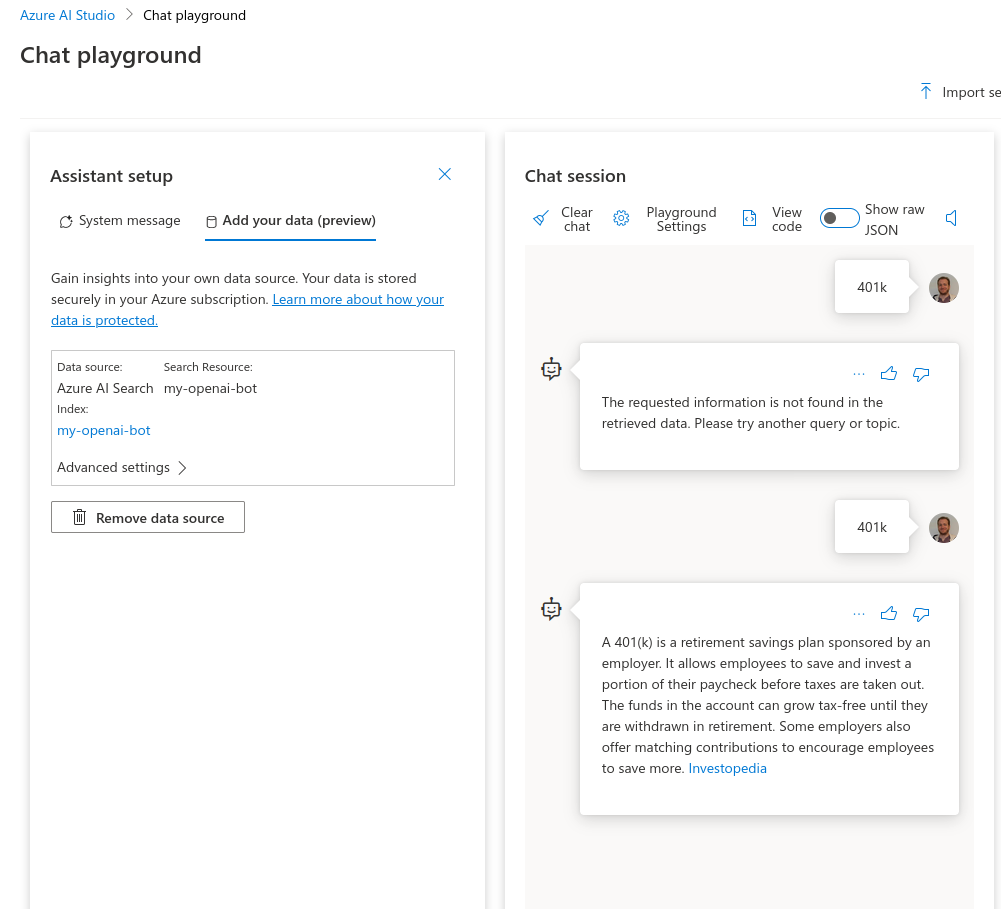This screenshot has height=909, width=1001.
Task: Click the Chat session heading
Action: click(575, 176)
